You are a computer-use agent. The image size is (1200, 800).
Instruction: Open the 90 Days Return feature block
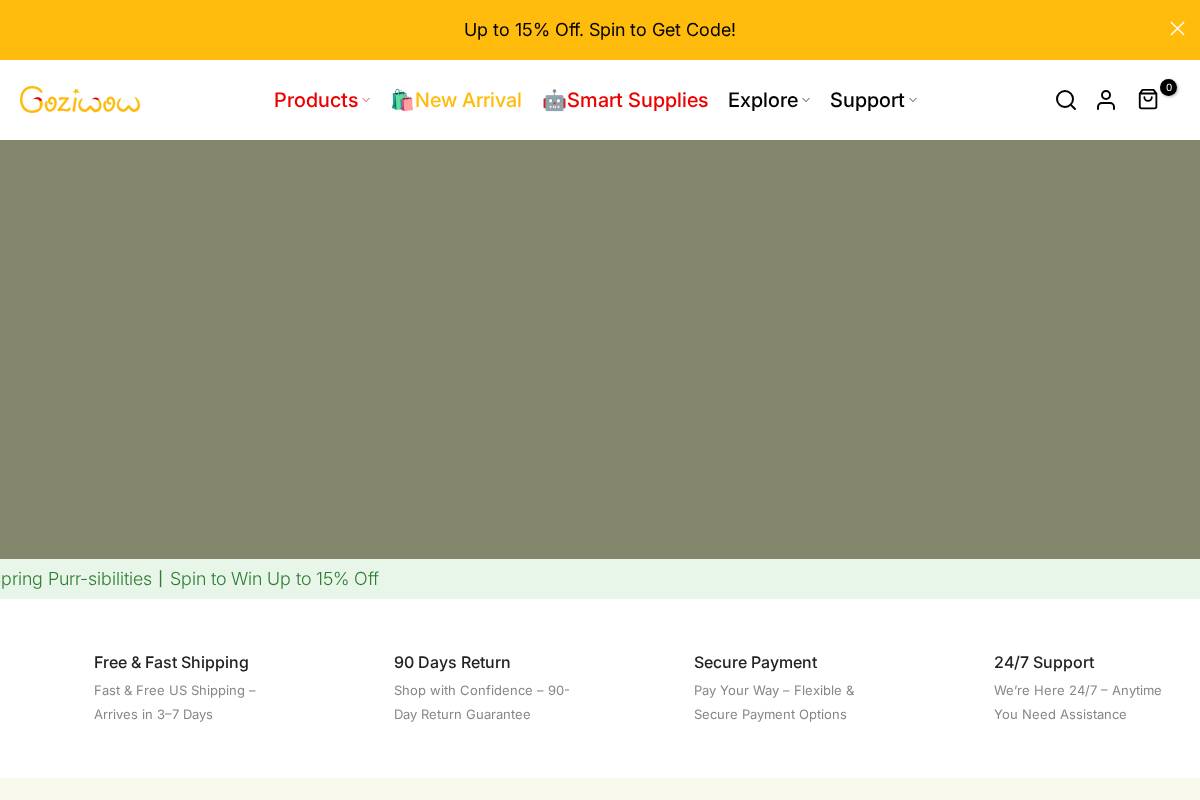click(x=452, y=662)
